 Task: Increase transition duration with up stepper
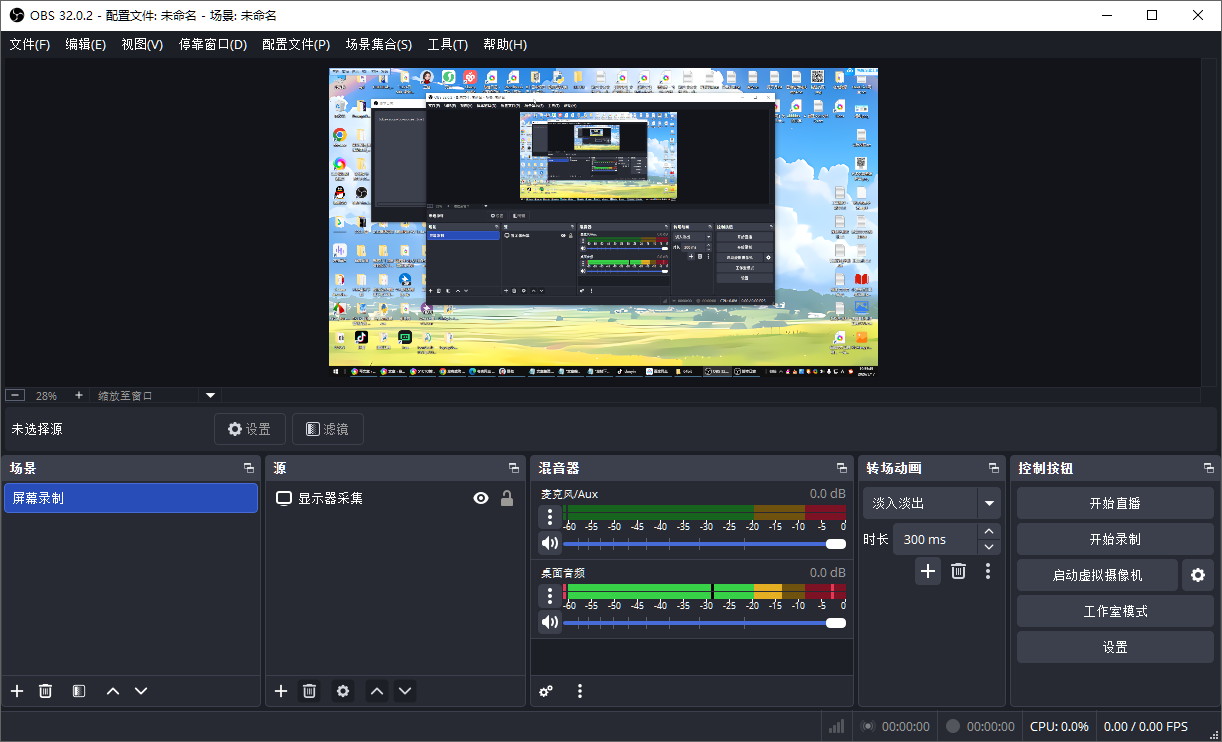(989, 531)
